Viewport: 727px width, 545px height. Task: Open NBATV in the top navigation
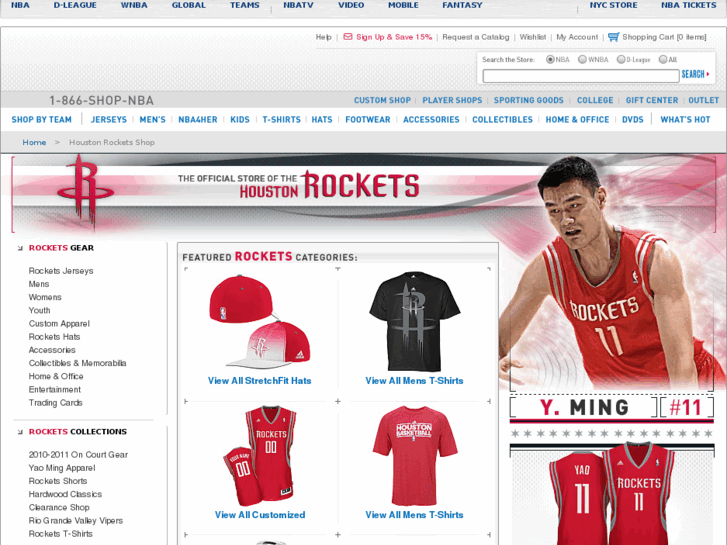[x=299, y=5]
